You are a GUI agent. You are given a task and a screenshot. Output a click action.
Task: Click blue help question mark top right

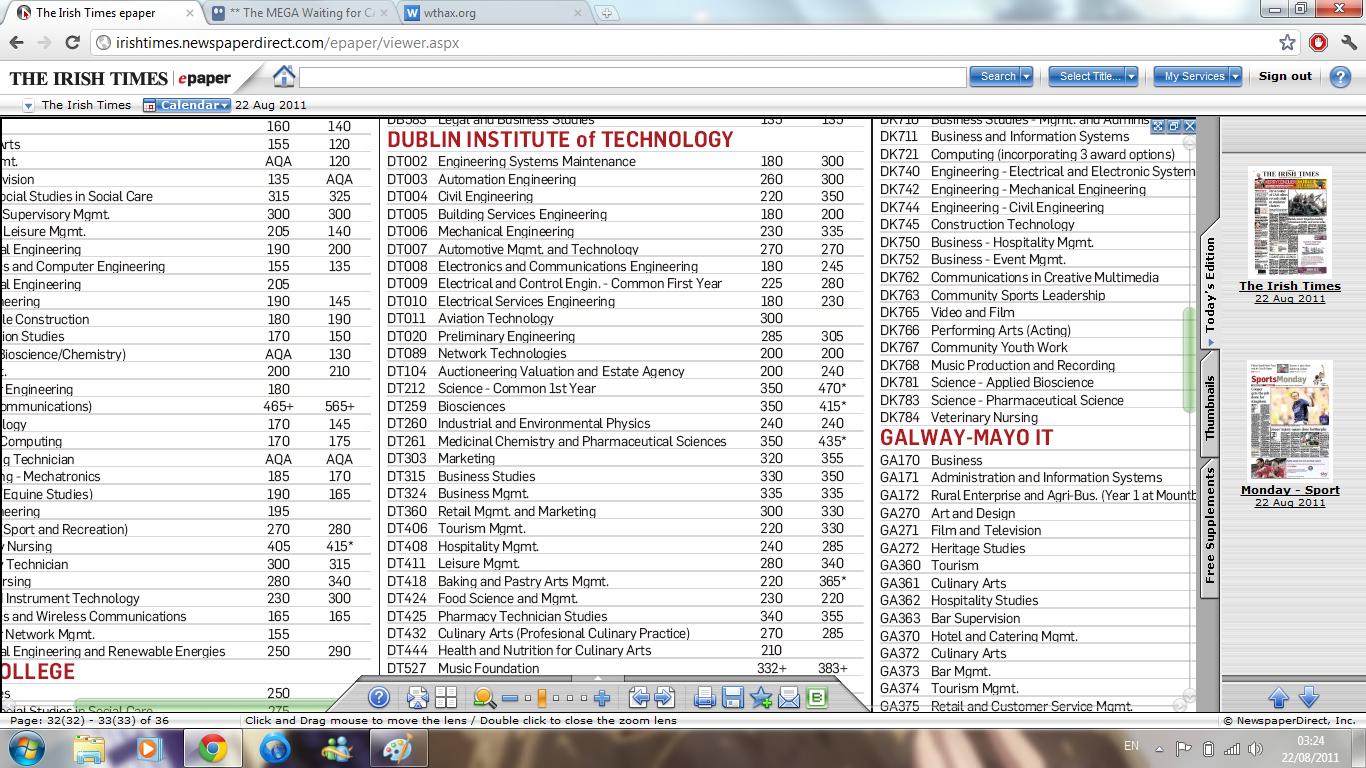[x=1340, y=76]
